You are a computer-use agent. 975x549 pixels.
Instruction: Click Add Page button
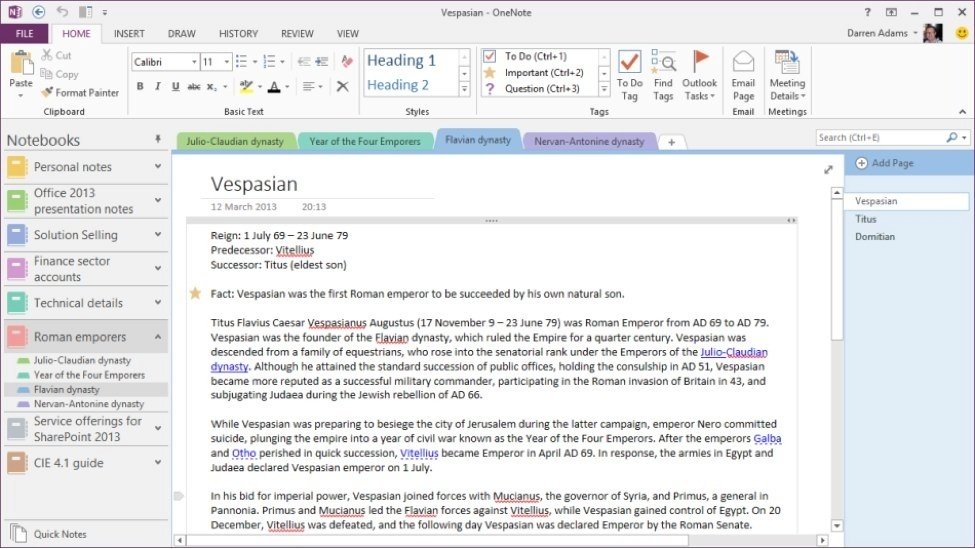click(x=884, y=163)
